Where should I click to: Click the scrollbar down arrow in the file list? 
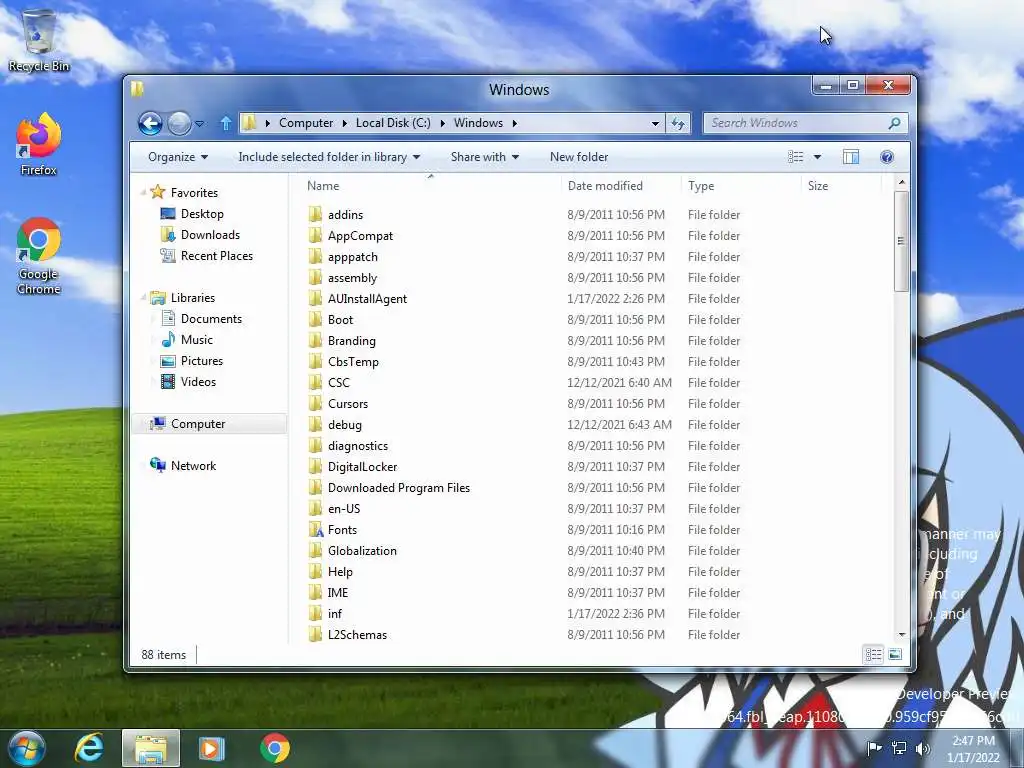point(902,635)
